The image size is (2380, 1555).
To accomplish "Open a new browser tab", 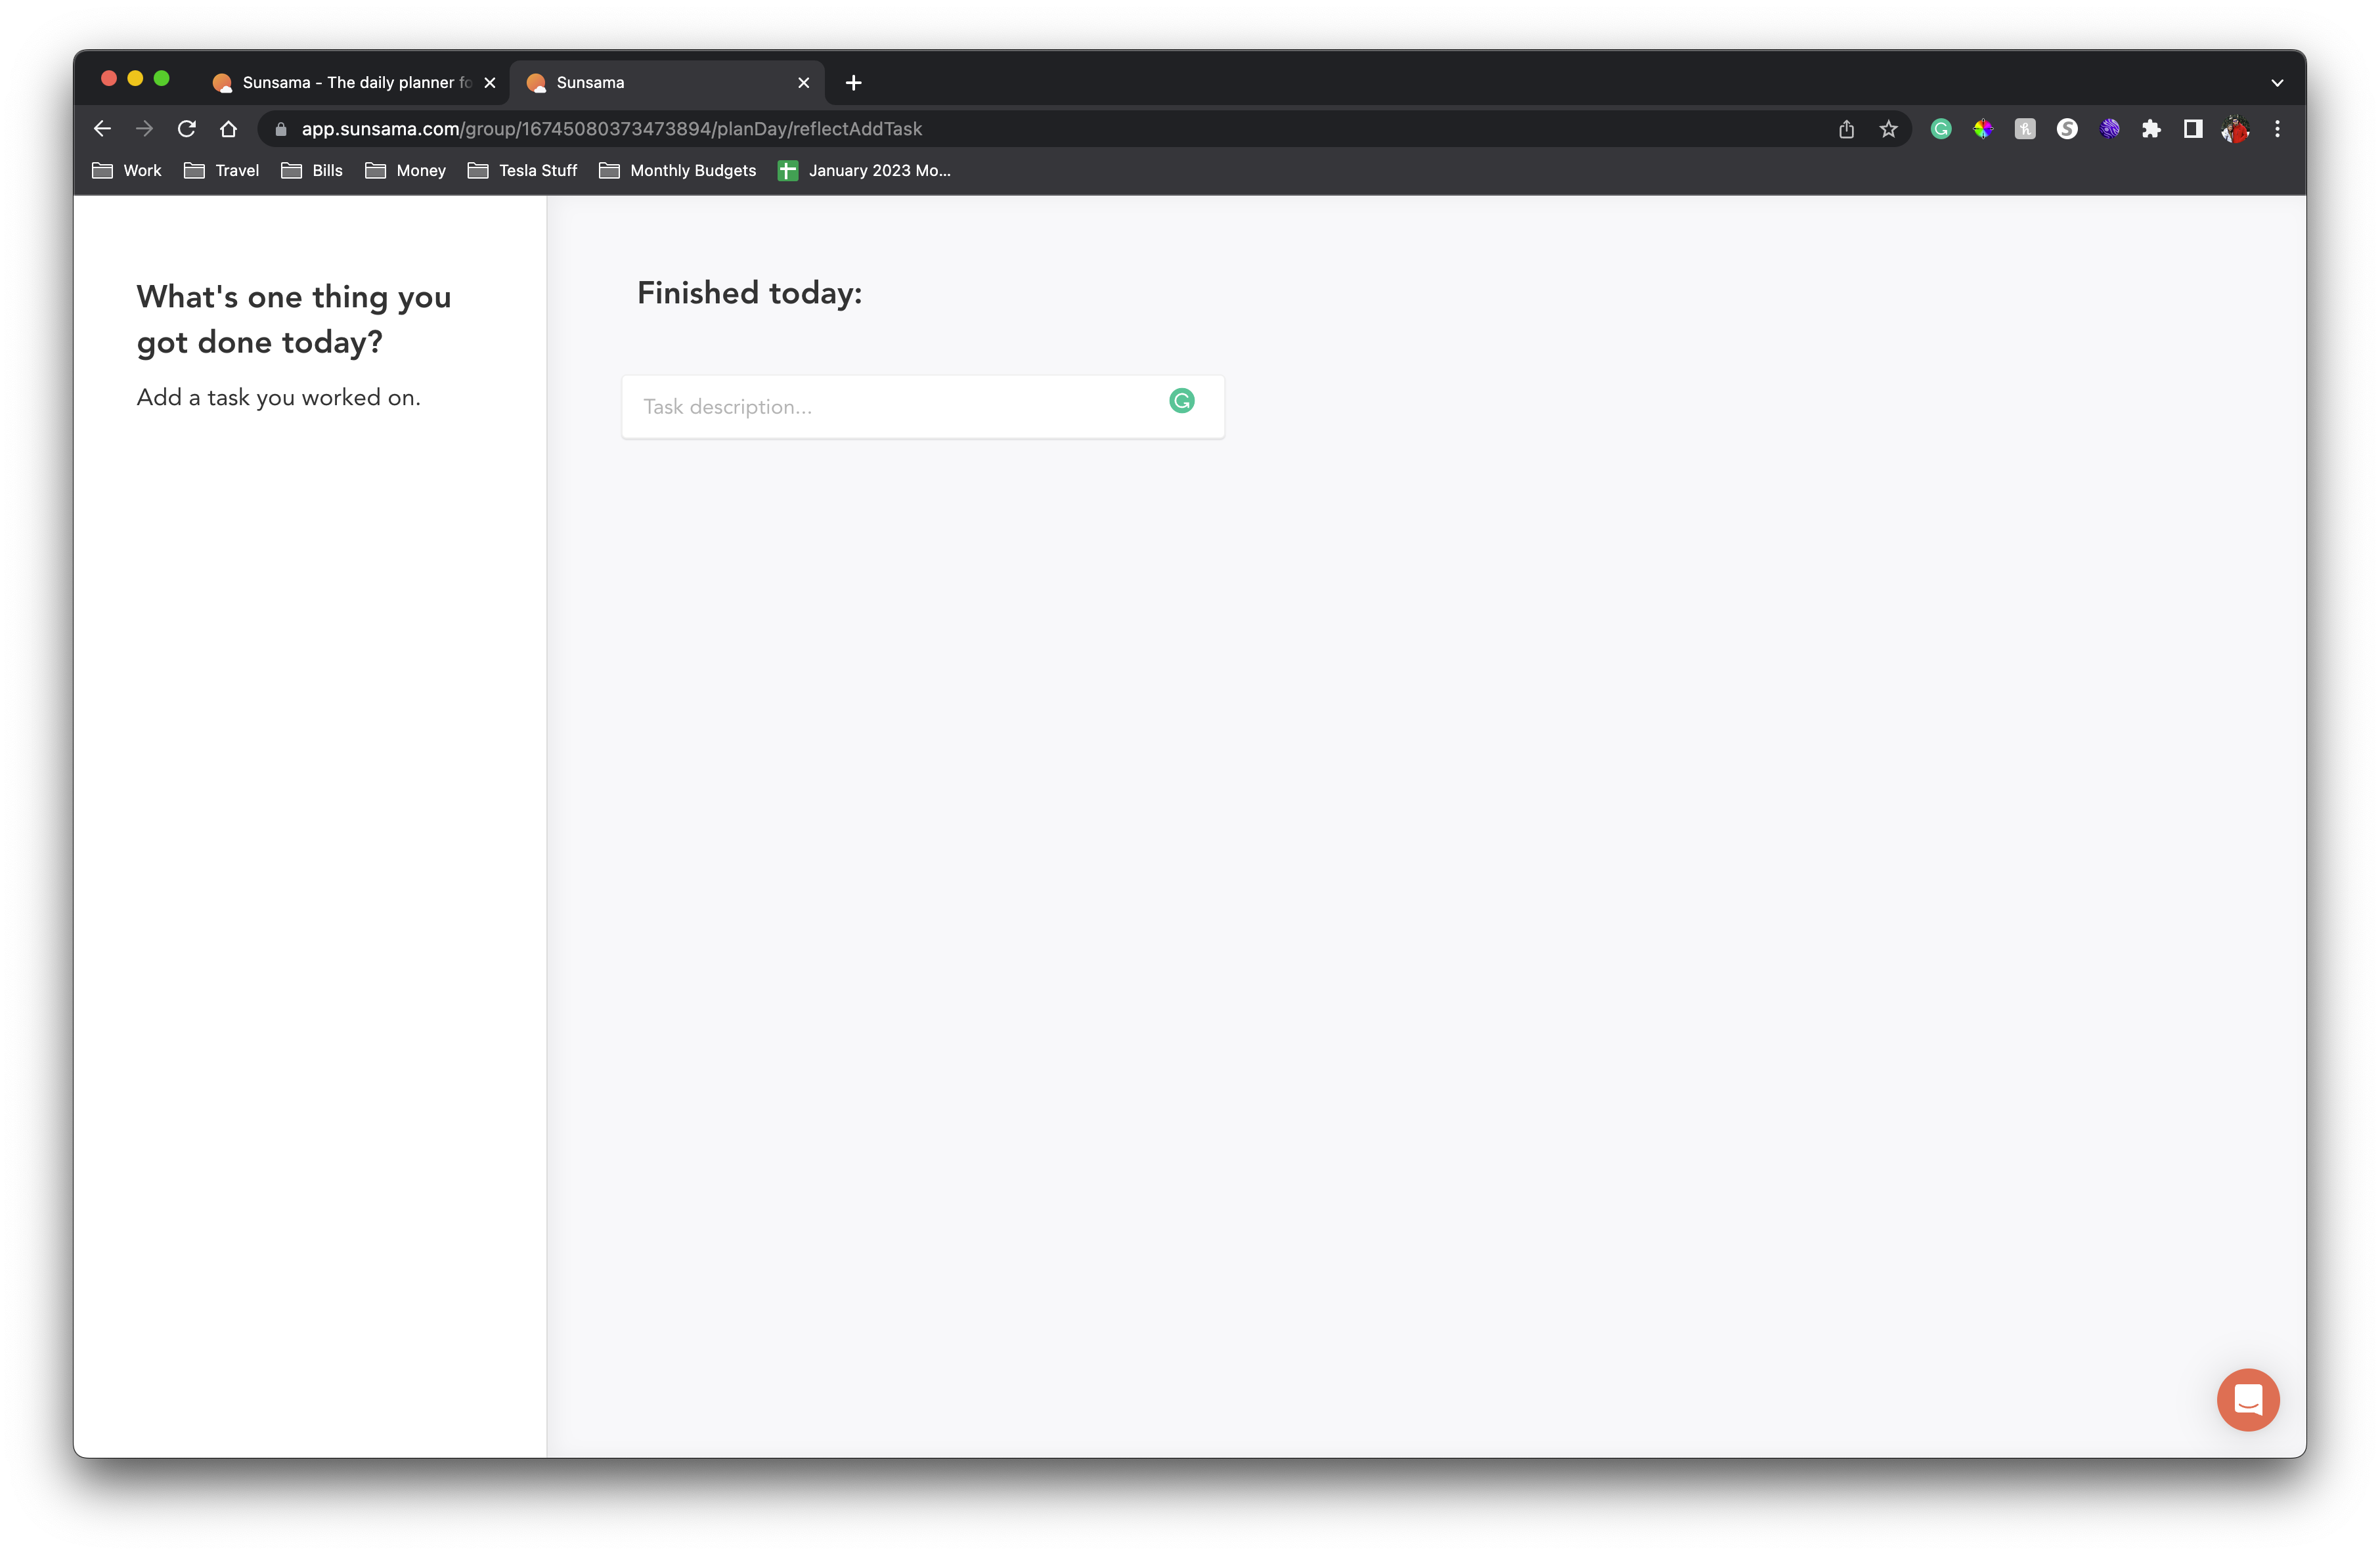I will 853,83.
